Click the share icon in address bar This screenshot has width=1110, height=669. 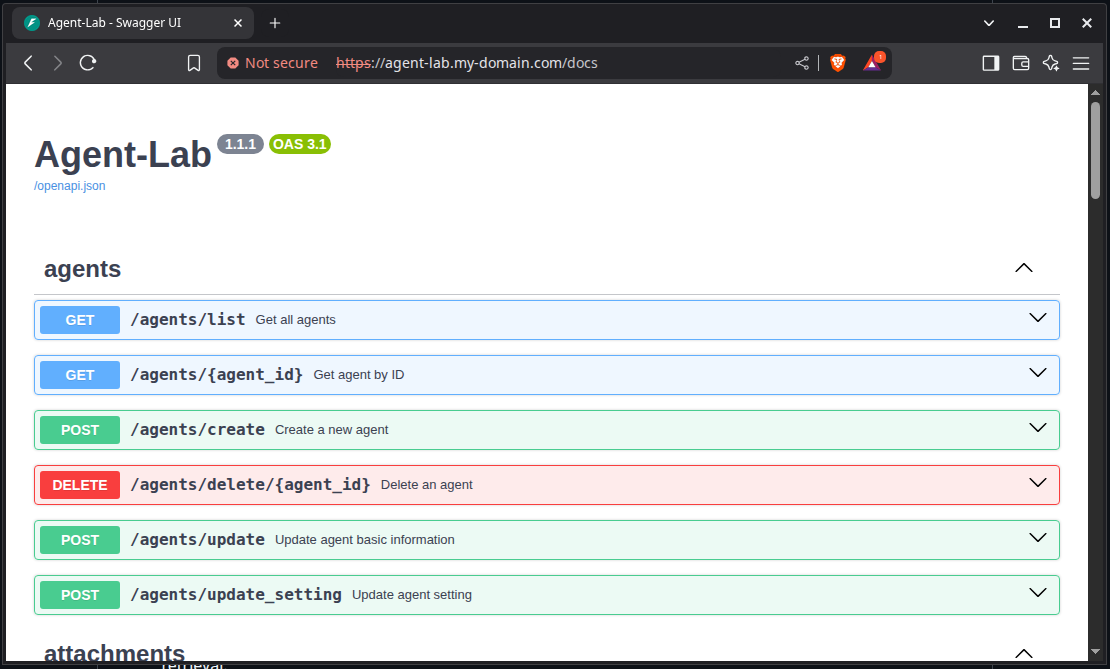801,63
